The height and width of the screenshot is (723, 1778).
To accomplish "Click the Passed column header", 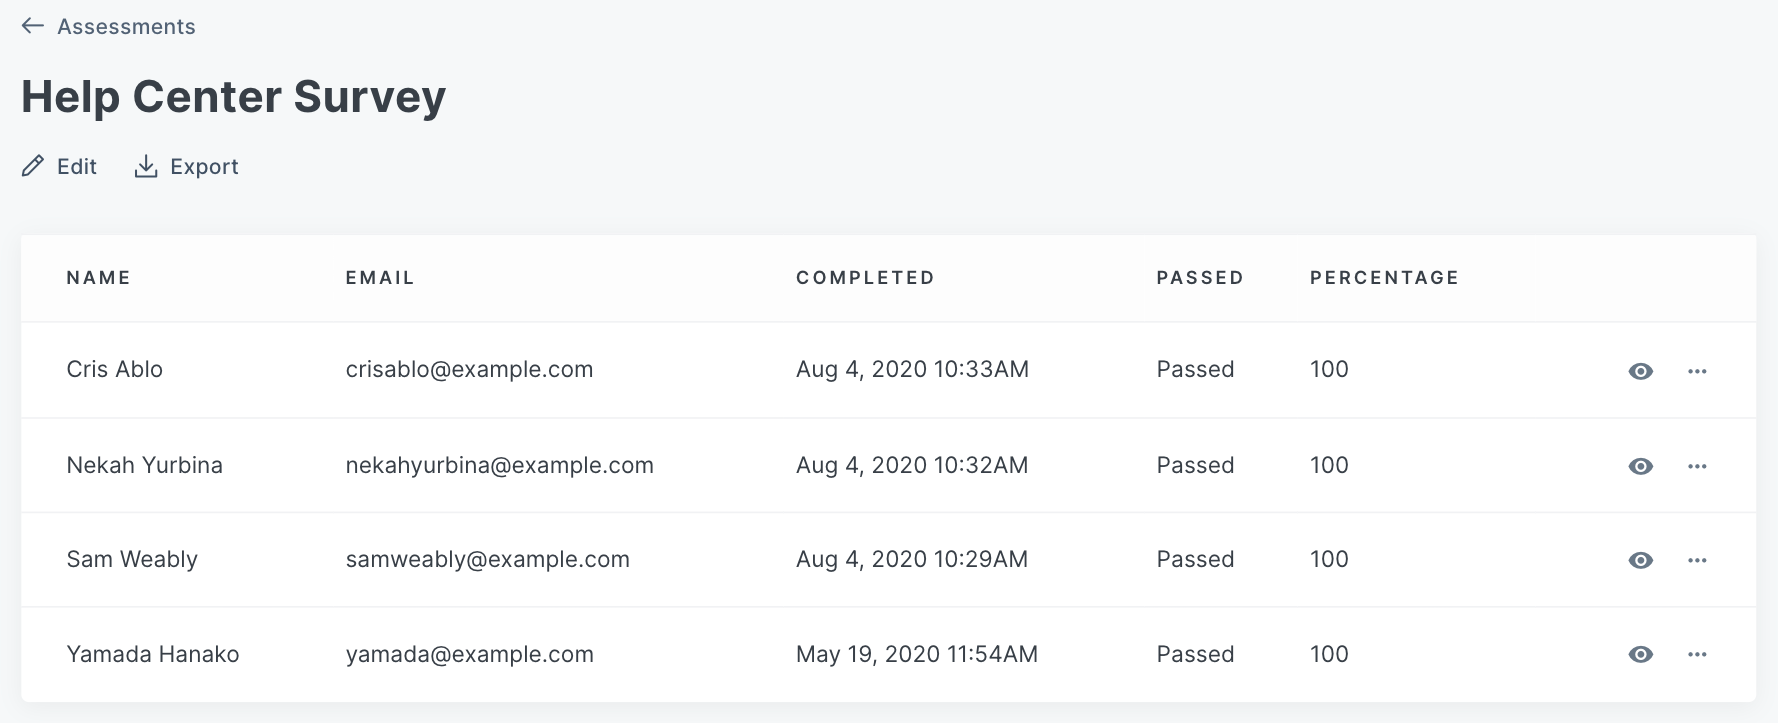I will tap(1200, 278).
